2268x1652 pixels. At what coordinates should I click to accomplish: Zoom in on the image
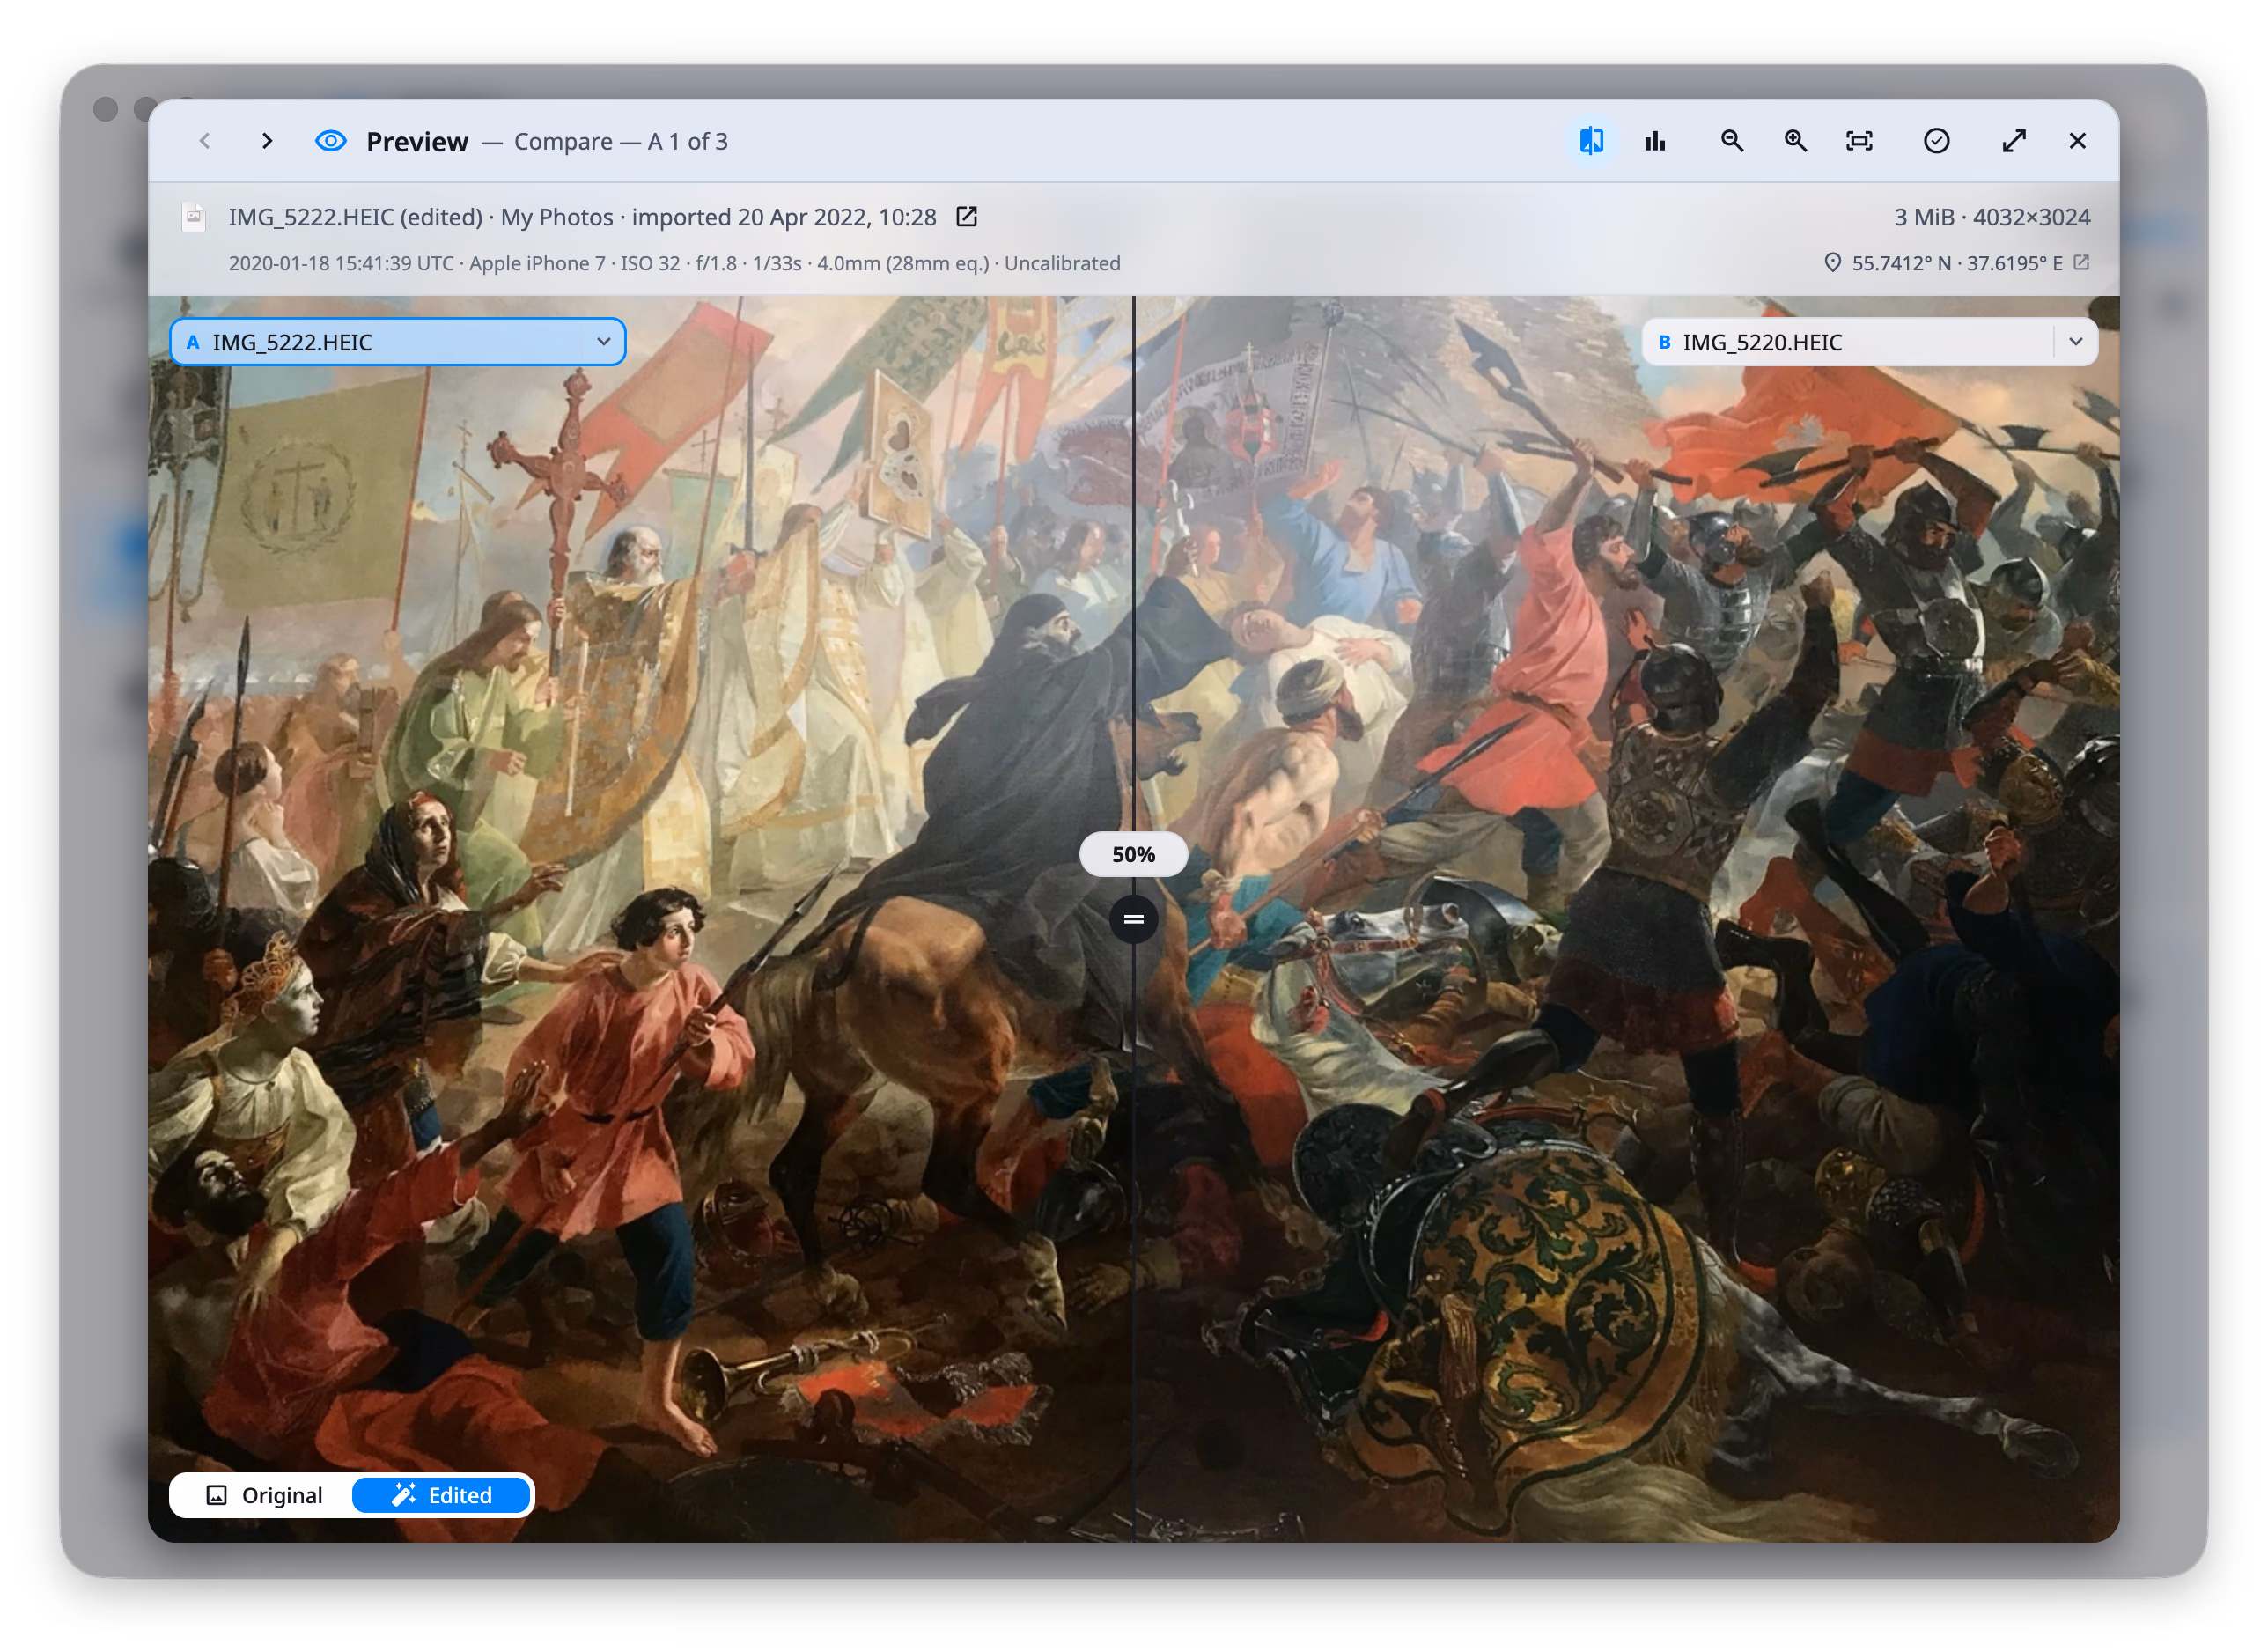pos(1796,141)
